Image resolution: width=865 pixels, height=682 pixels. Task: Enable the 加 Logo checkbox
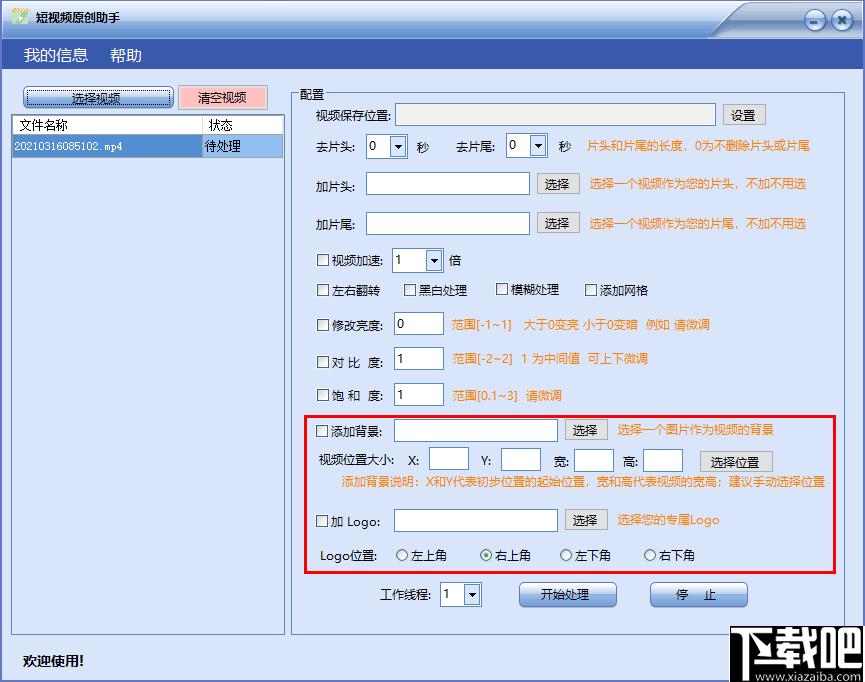click(x=322, y=521)
